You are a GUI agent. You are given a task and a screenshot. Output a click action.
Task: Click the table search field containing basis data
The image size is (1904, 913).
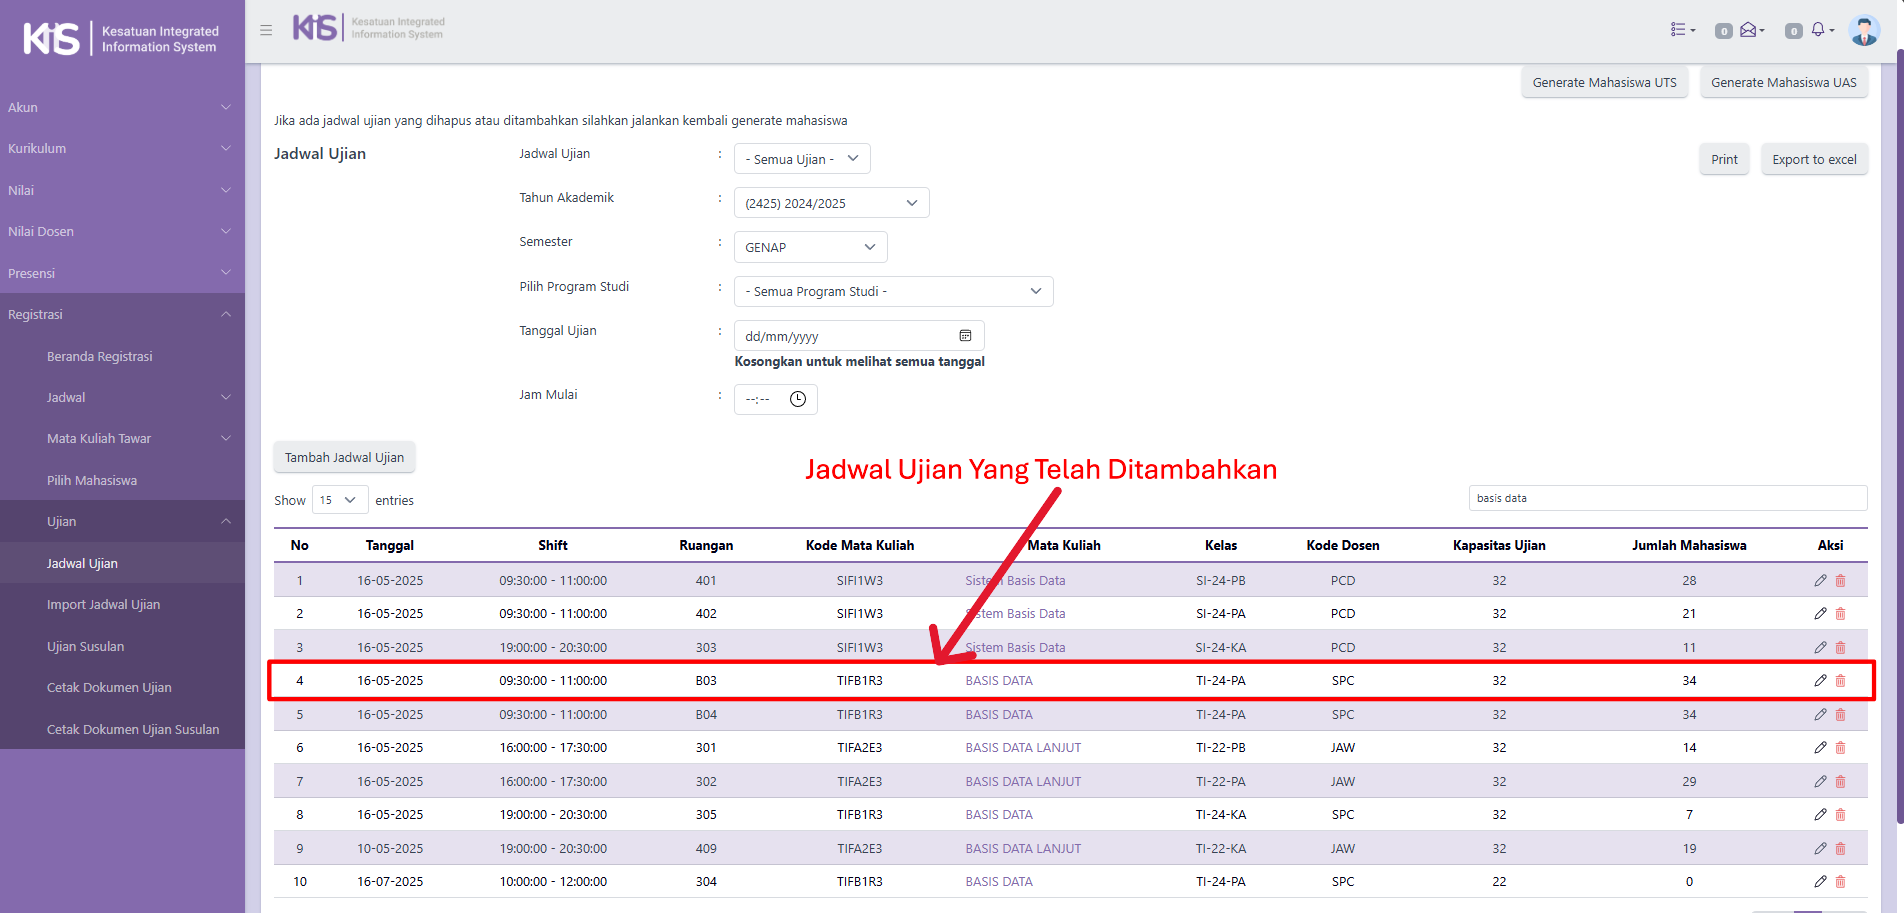pos(1667,498)
